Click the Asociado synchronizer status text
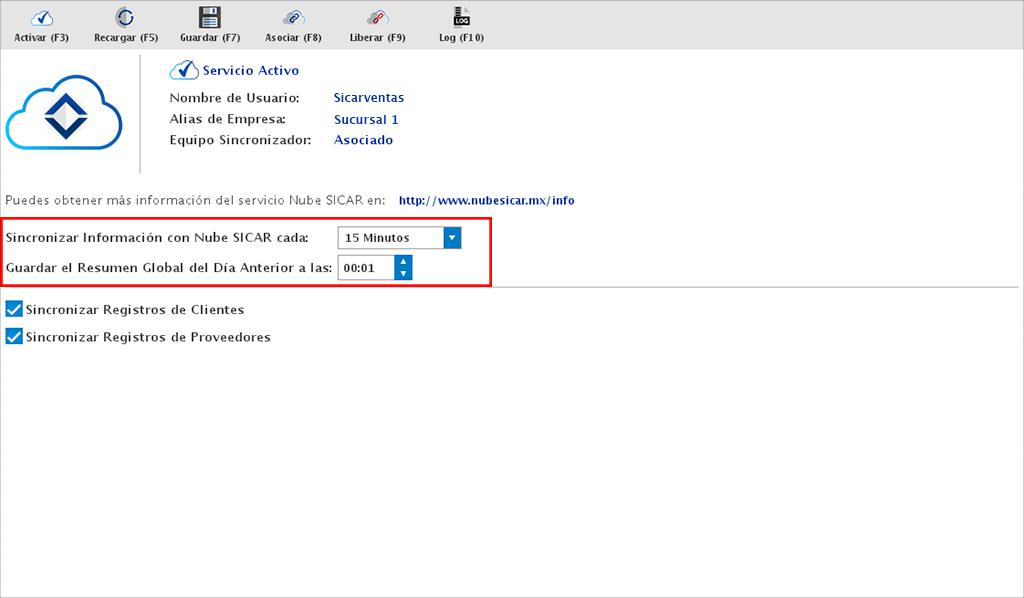This screenshot has width=1024, height=598. 363,140
